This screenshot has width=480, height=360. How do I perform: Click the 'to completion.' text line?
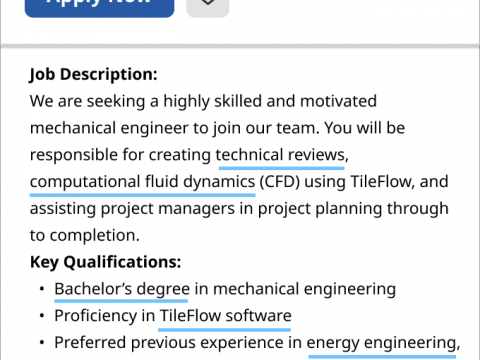pos(85,235)
